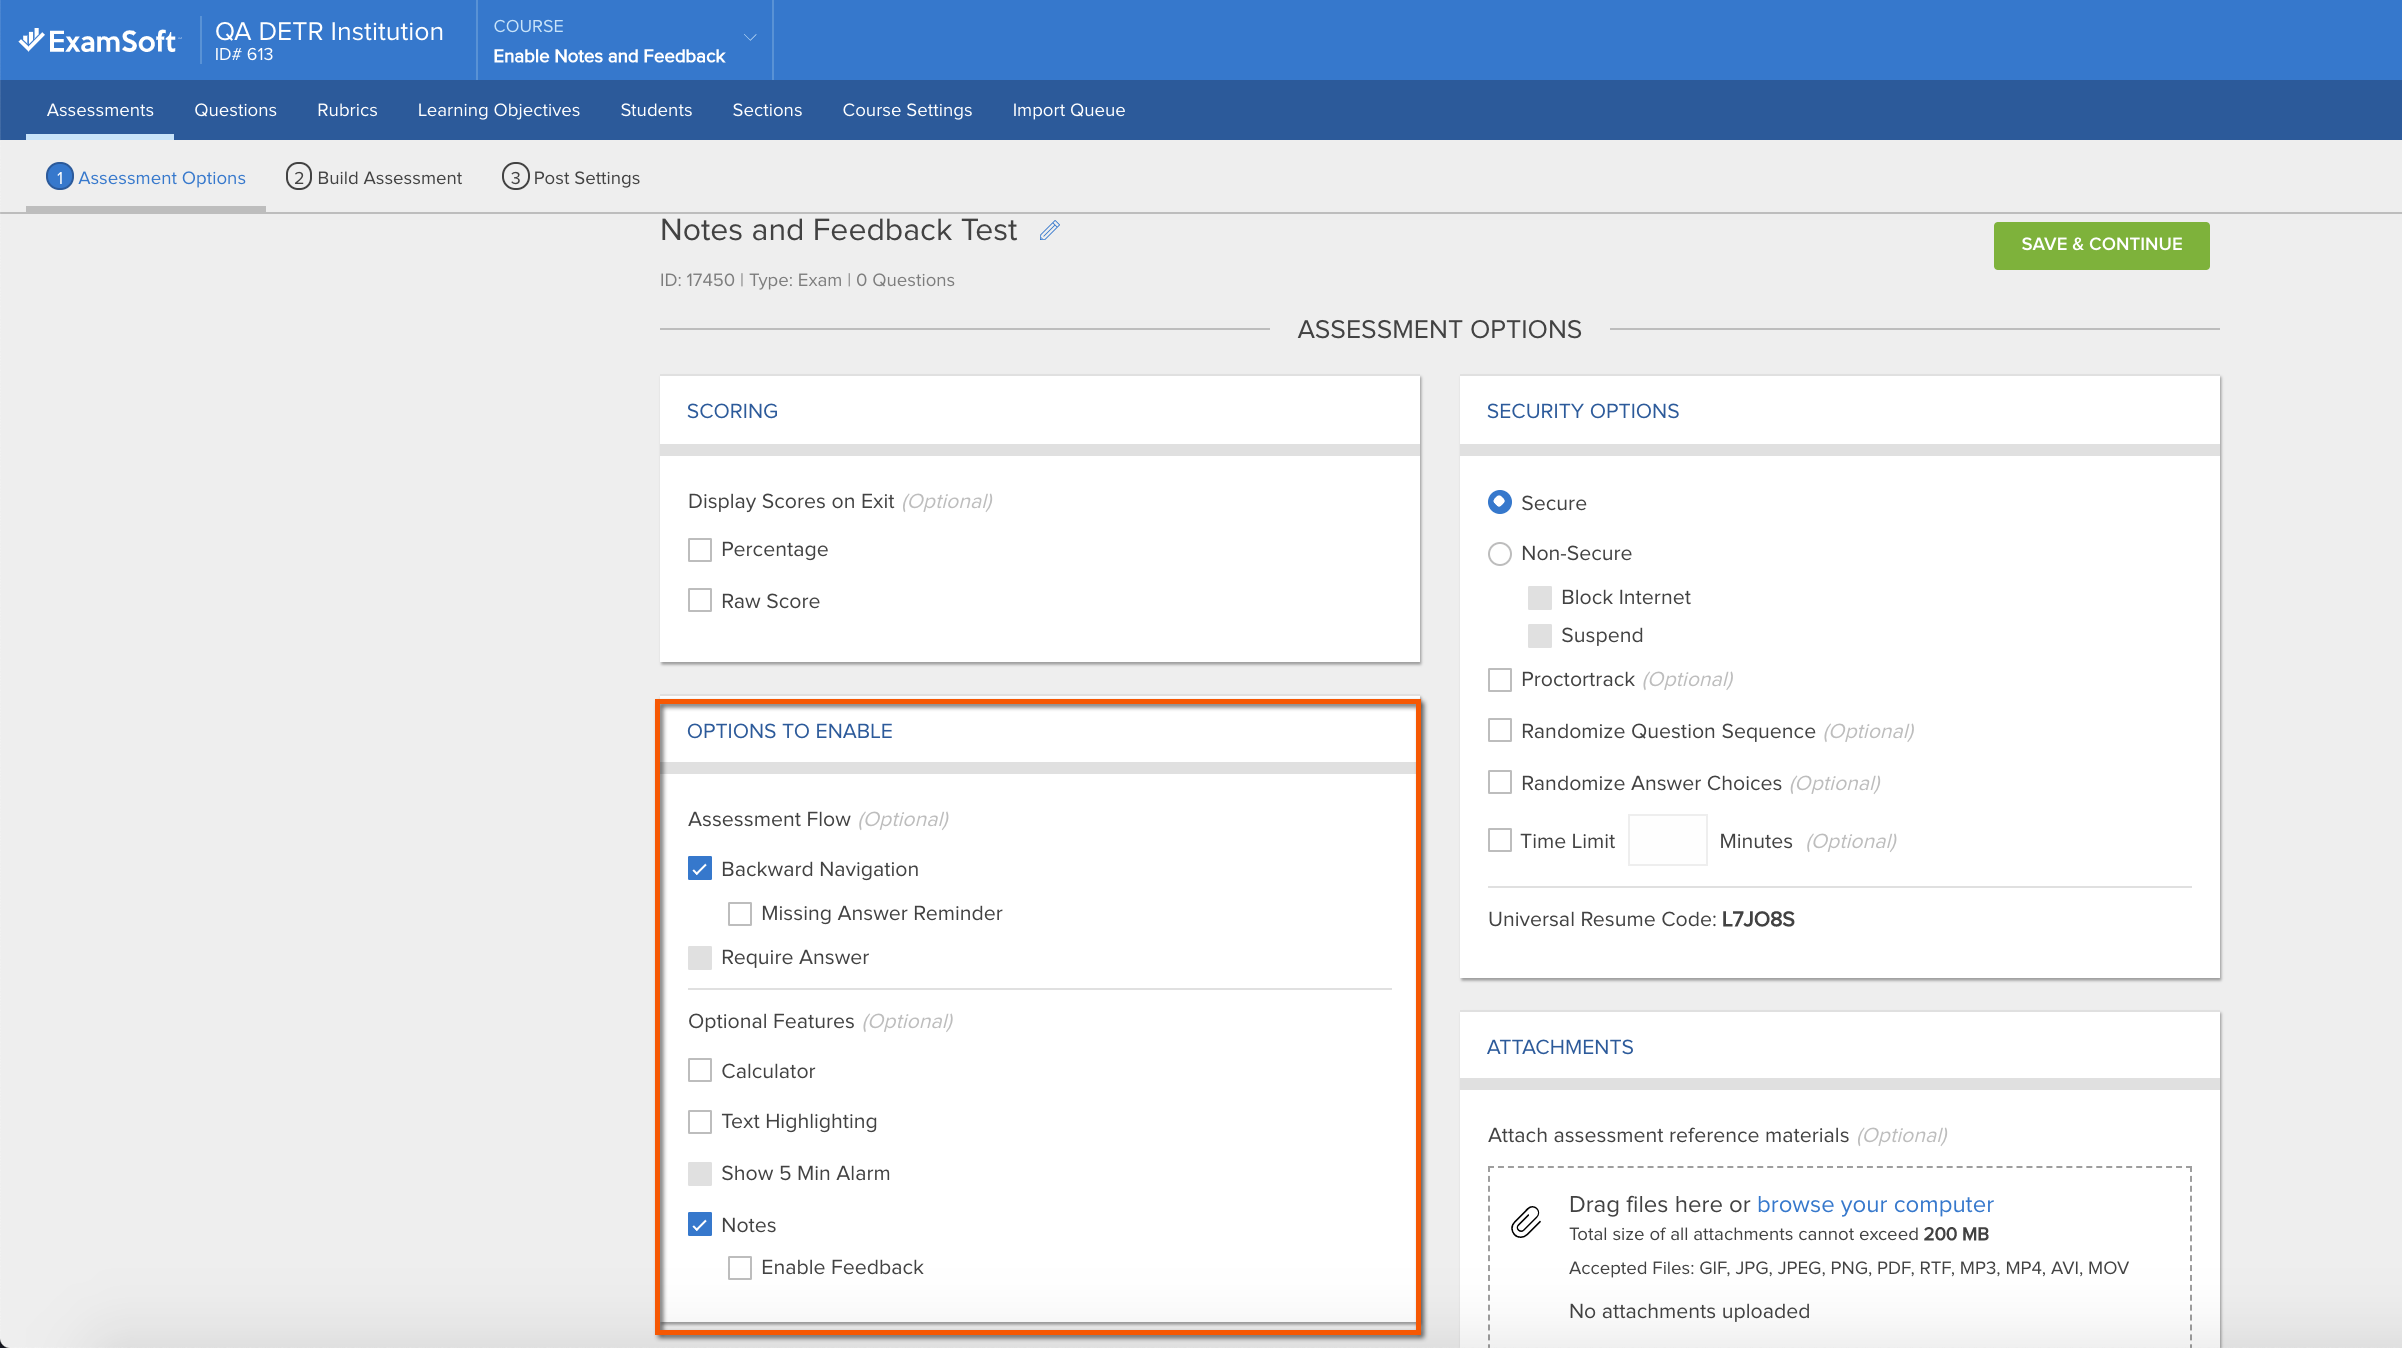Select the Secure radio button
The height and width of the screenshot is (1348, 2402).
1499,502
